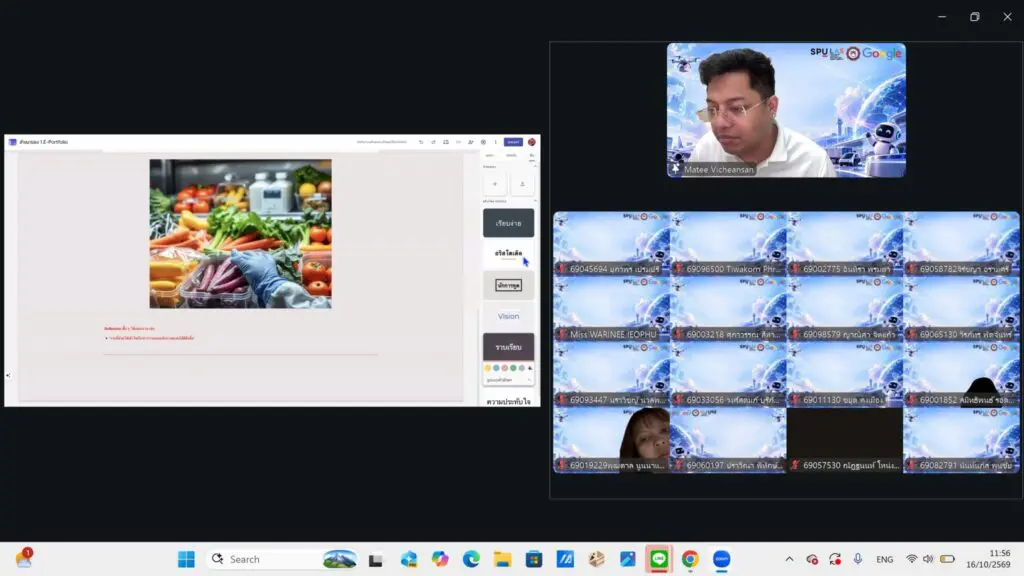Switch to the Pages tab in Sites panel
The height and width of the screenshot is (576, 1024).
point(511,155)
